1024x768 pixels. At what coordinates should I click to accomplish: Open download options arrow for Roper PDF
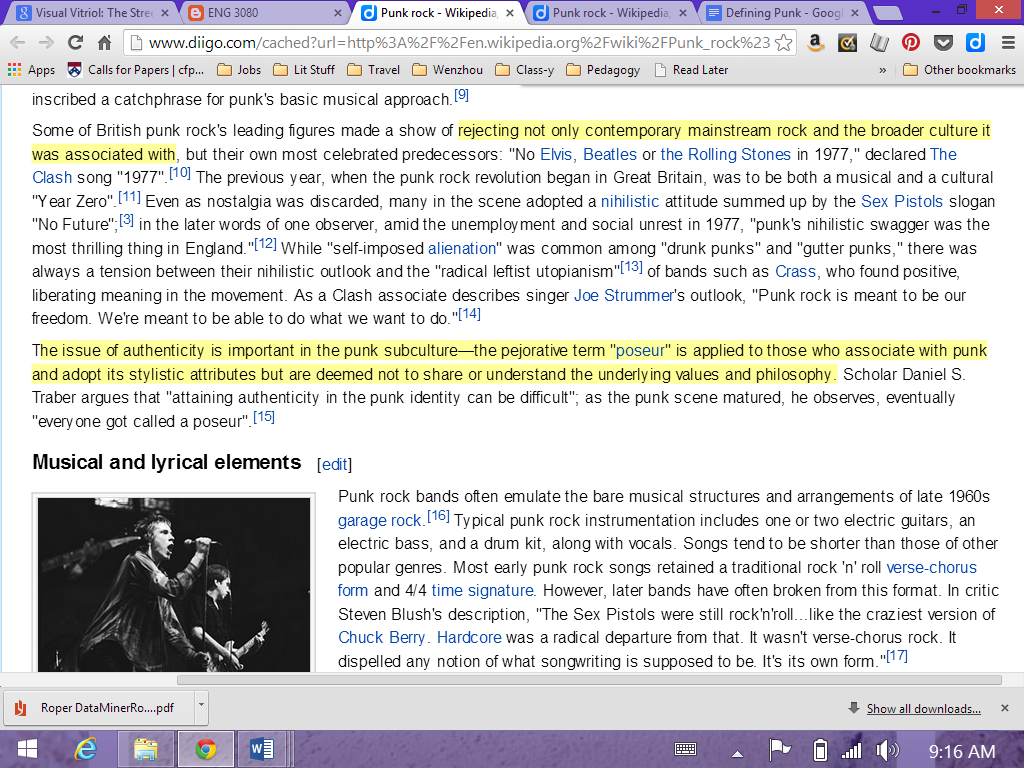201,707
